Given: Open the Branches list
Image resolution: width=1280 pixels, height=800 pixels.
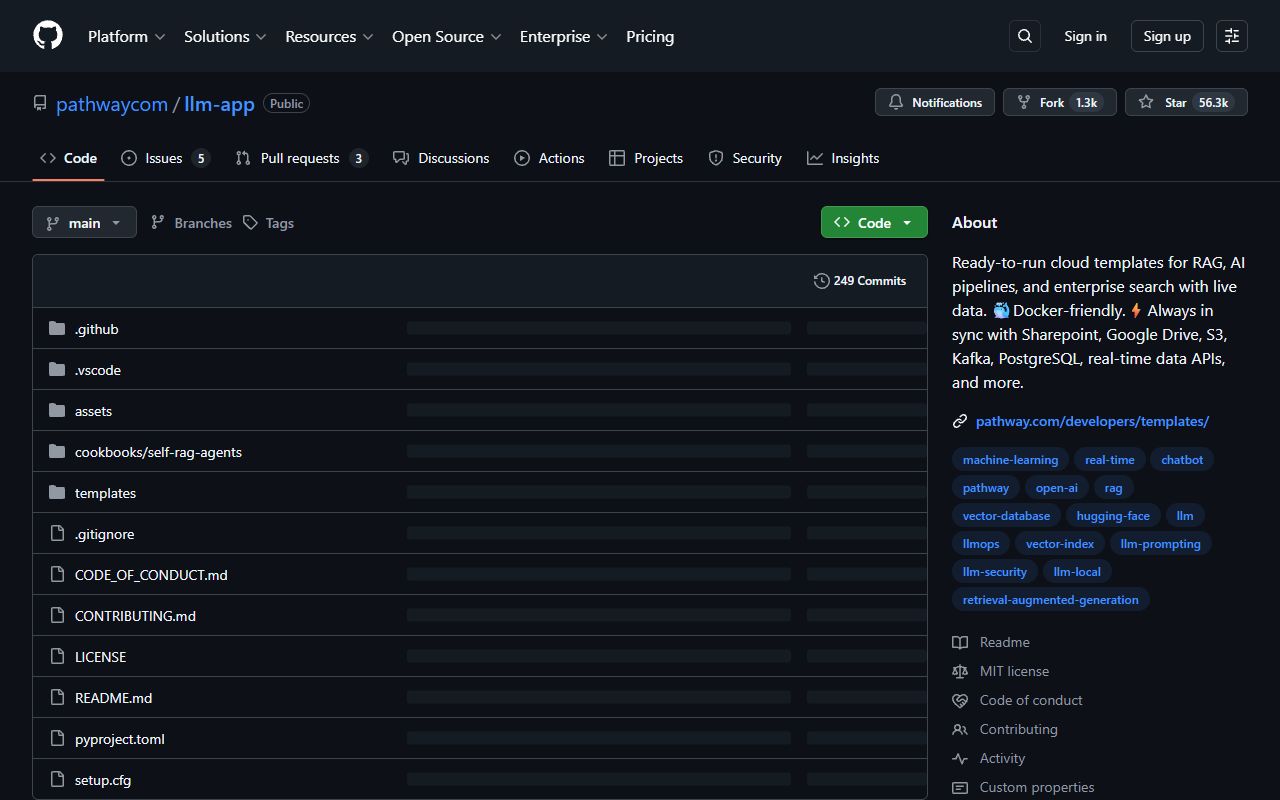Looking at the screenshot, I should (191, 223).
